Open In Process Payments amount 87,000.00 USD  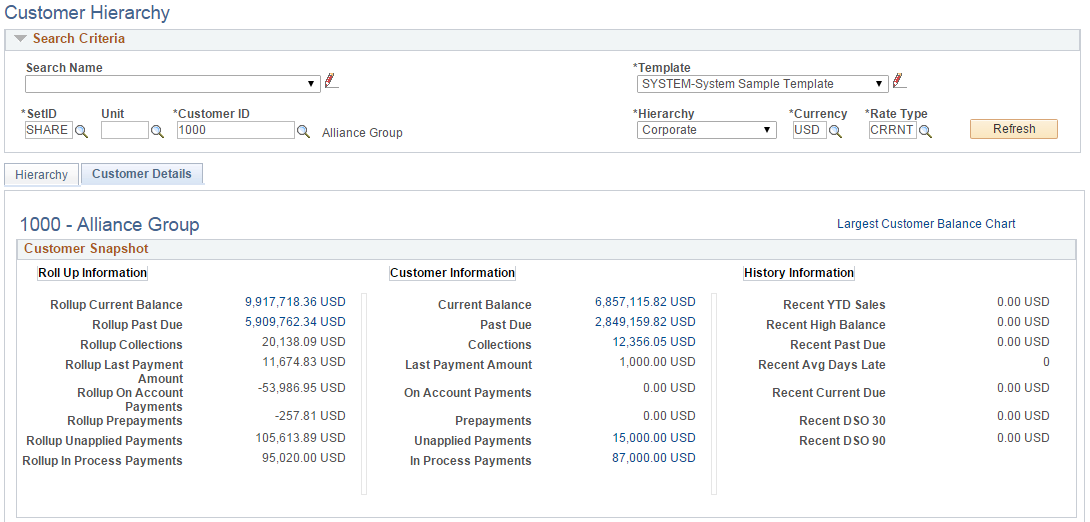coord(653,458)
